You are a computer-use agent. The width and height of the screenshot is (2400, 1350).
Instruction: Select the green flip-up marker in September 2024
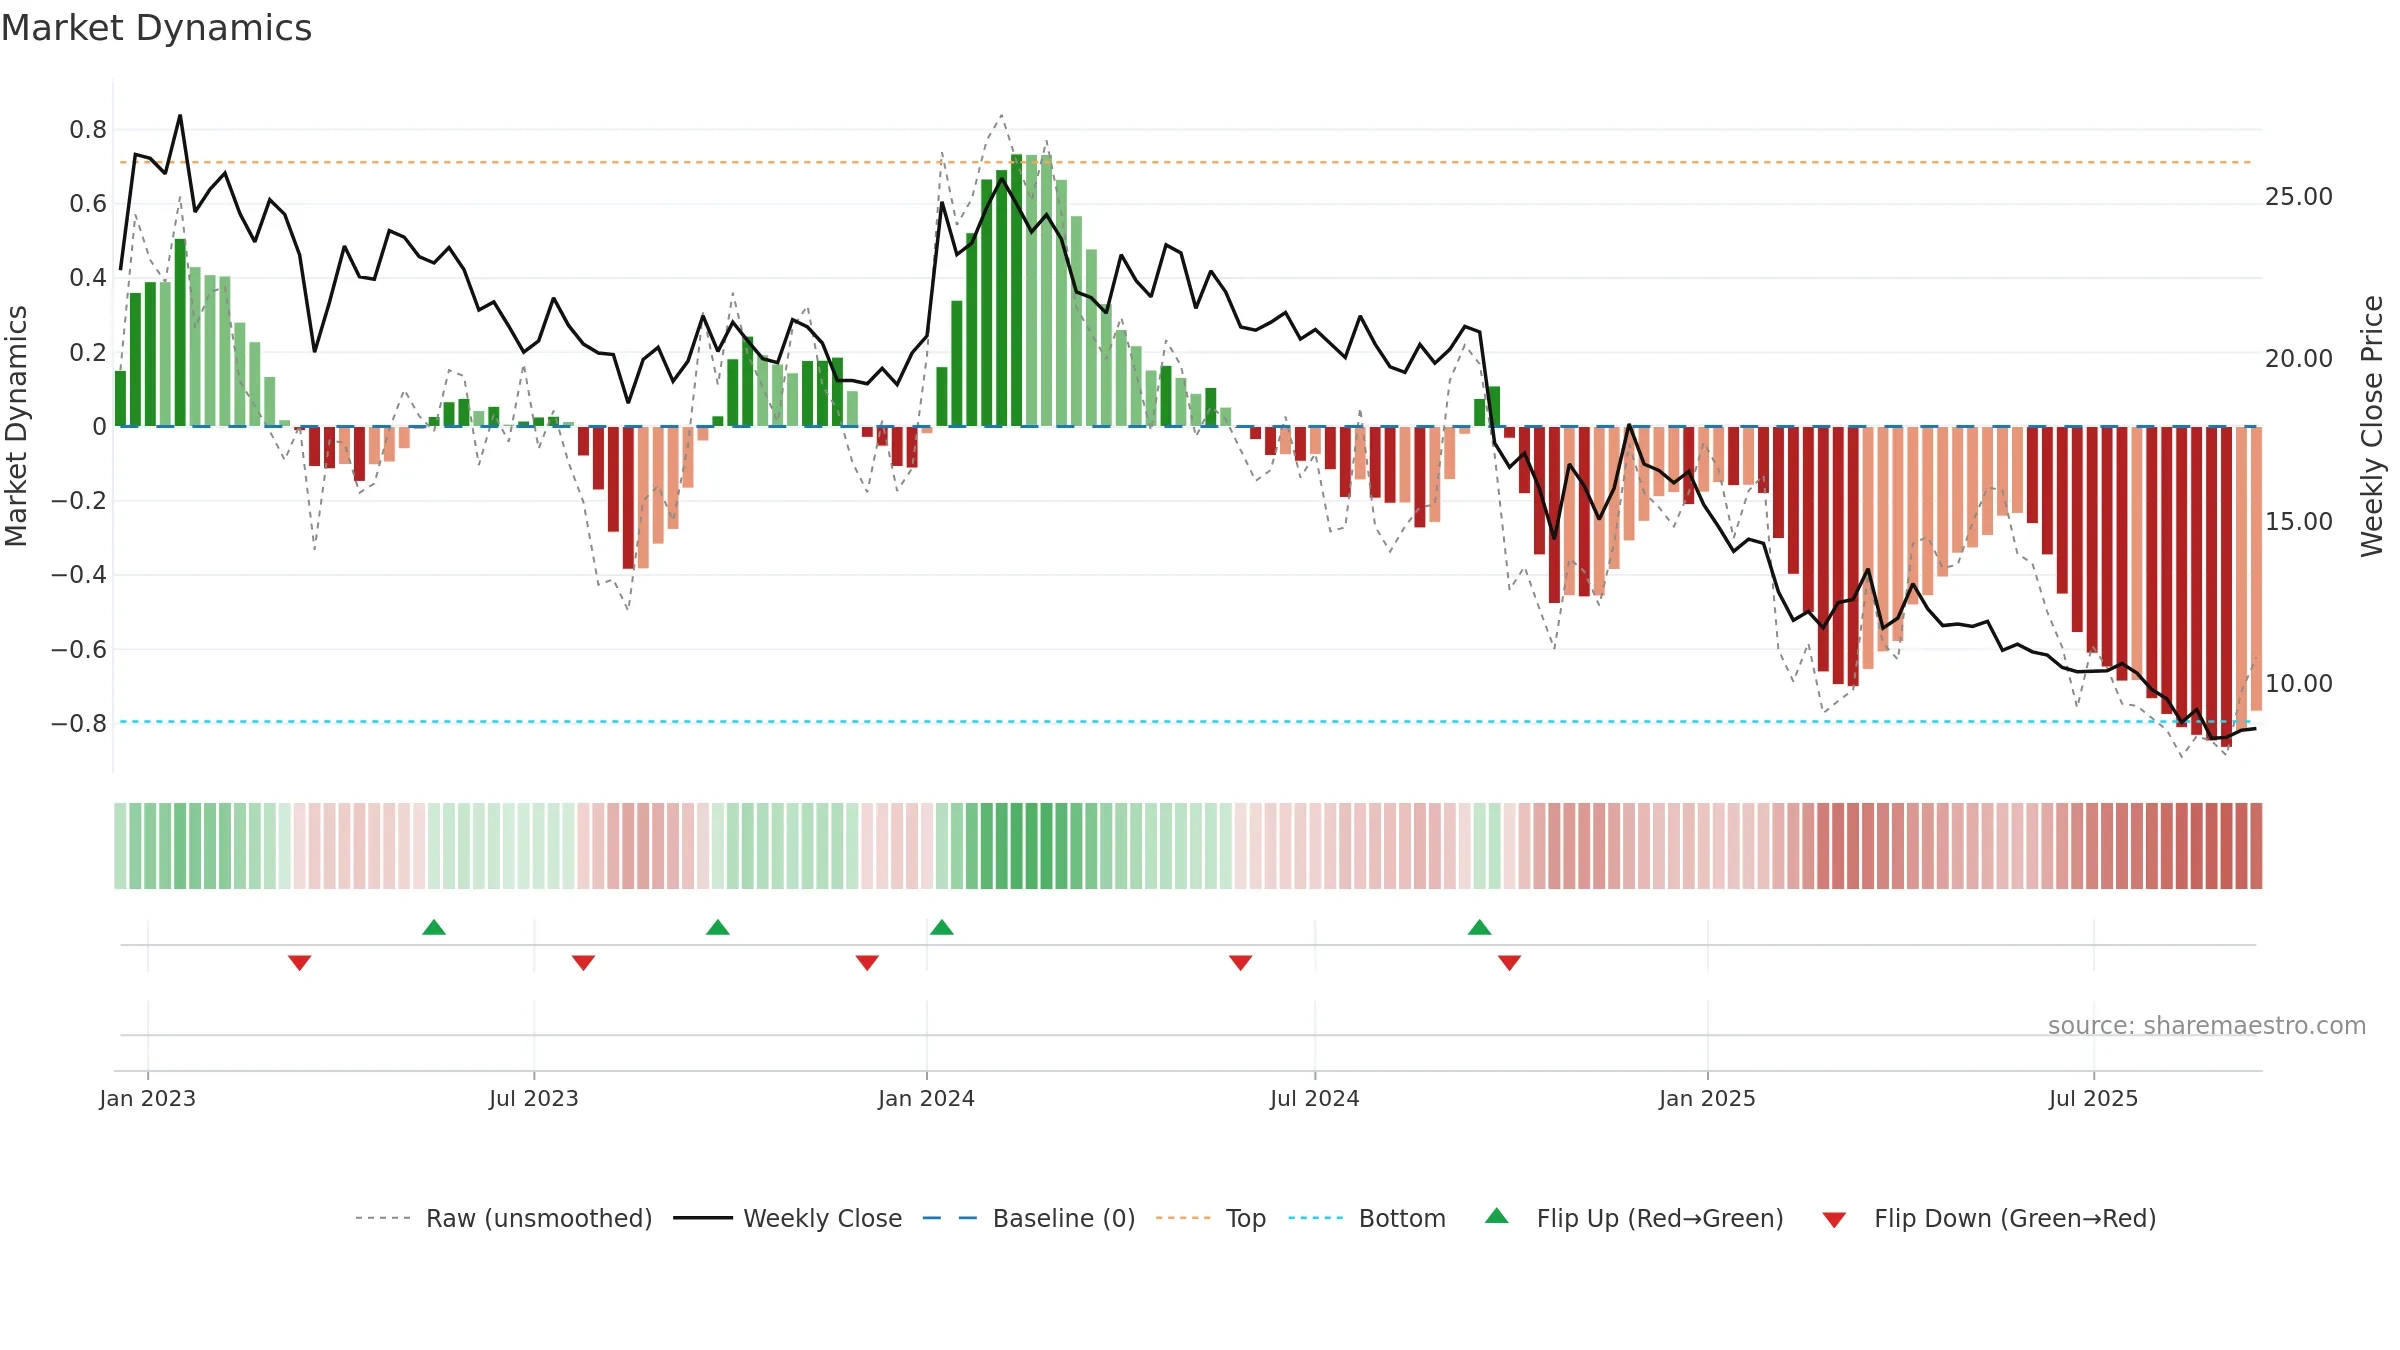(1480, 927)
